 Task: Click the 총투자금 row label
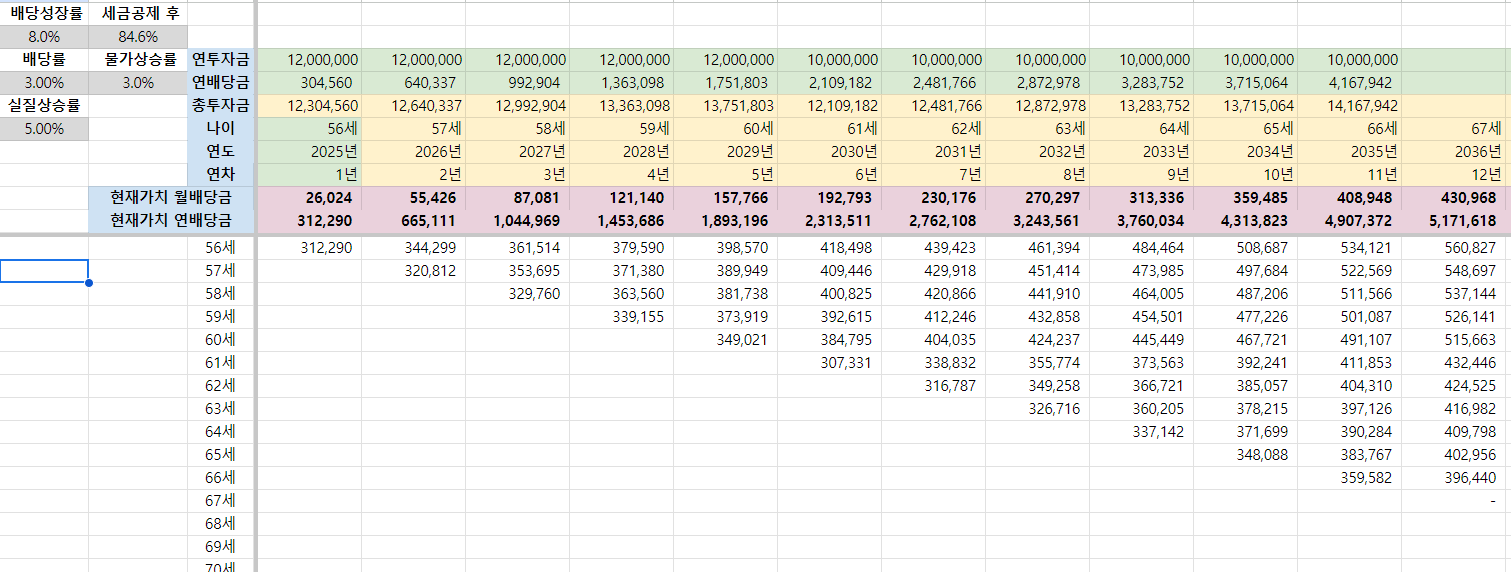click(x=221, y=105)
